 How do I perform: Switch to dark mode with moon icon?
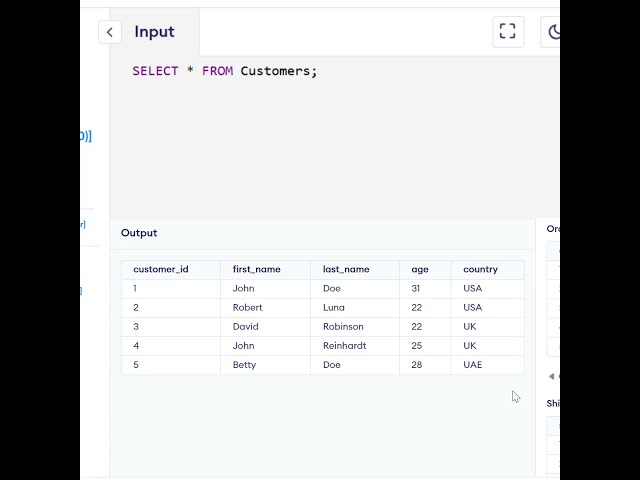point(552,32)
